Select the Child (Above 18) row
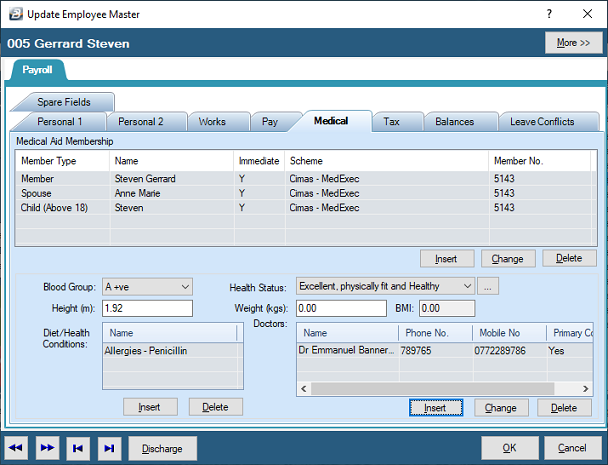The width and height of the screenshot is (608, 465). [303, 208]
